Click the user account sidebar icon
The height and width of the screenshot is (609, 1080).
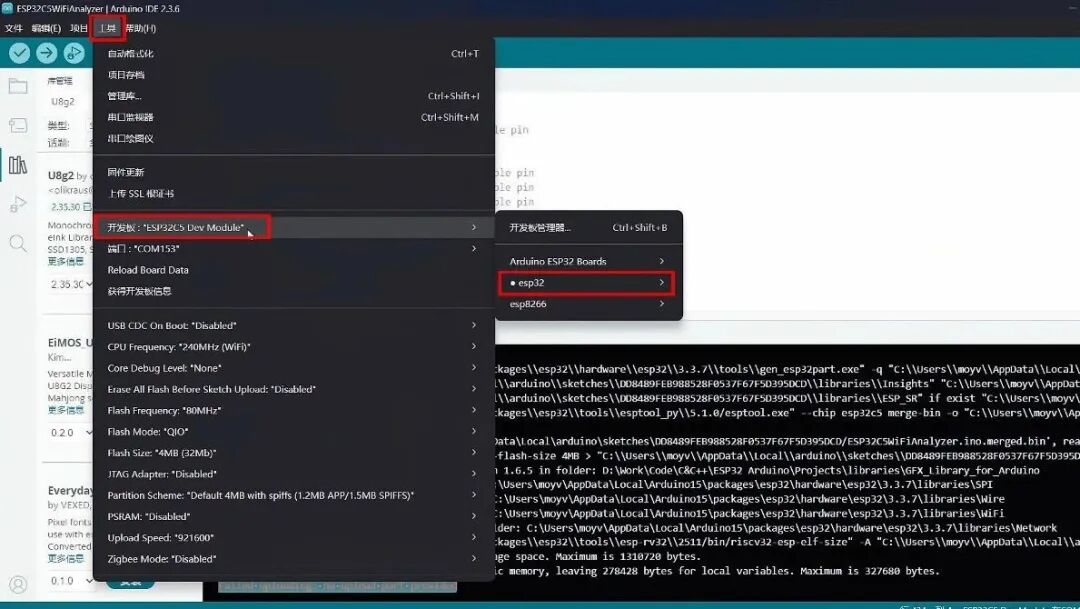(x=18, y=584)
